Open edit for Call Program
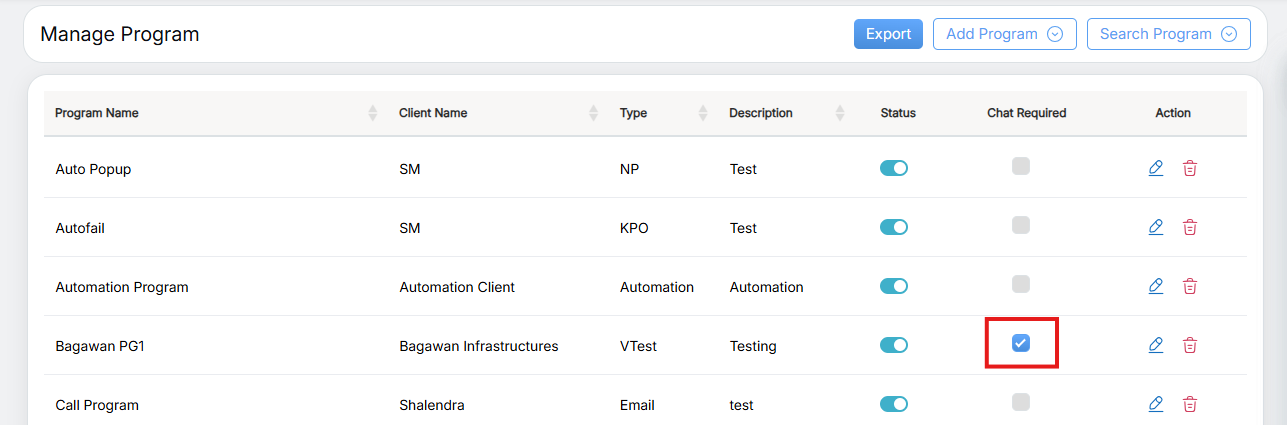 coord(1156,404)
